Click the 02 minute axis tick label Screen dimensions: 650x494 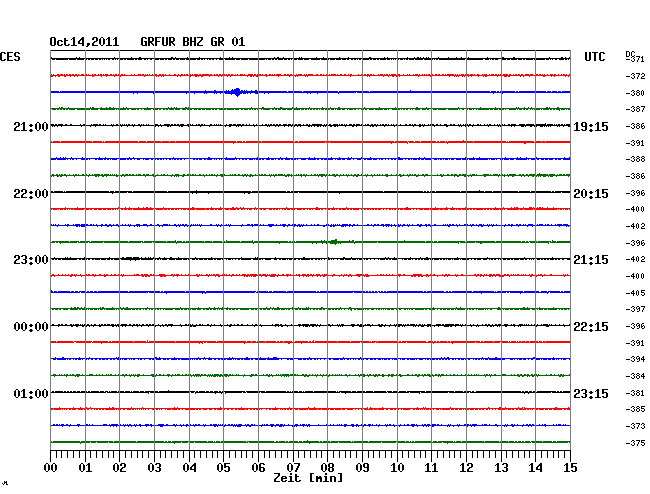tap(119, 467)
